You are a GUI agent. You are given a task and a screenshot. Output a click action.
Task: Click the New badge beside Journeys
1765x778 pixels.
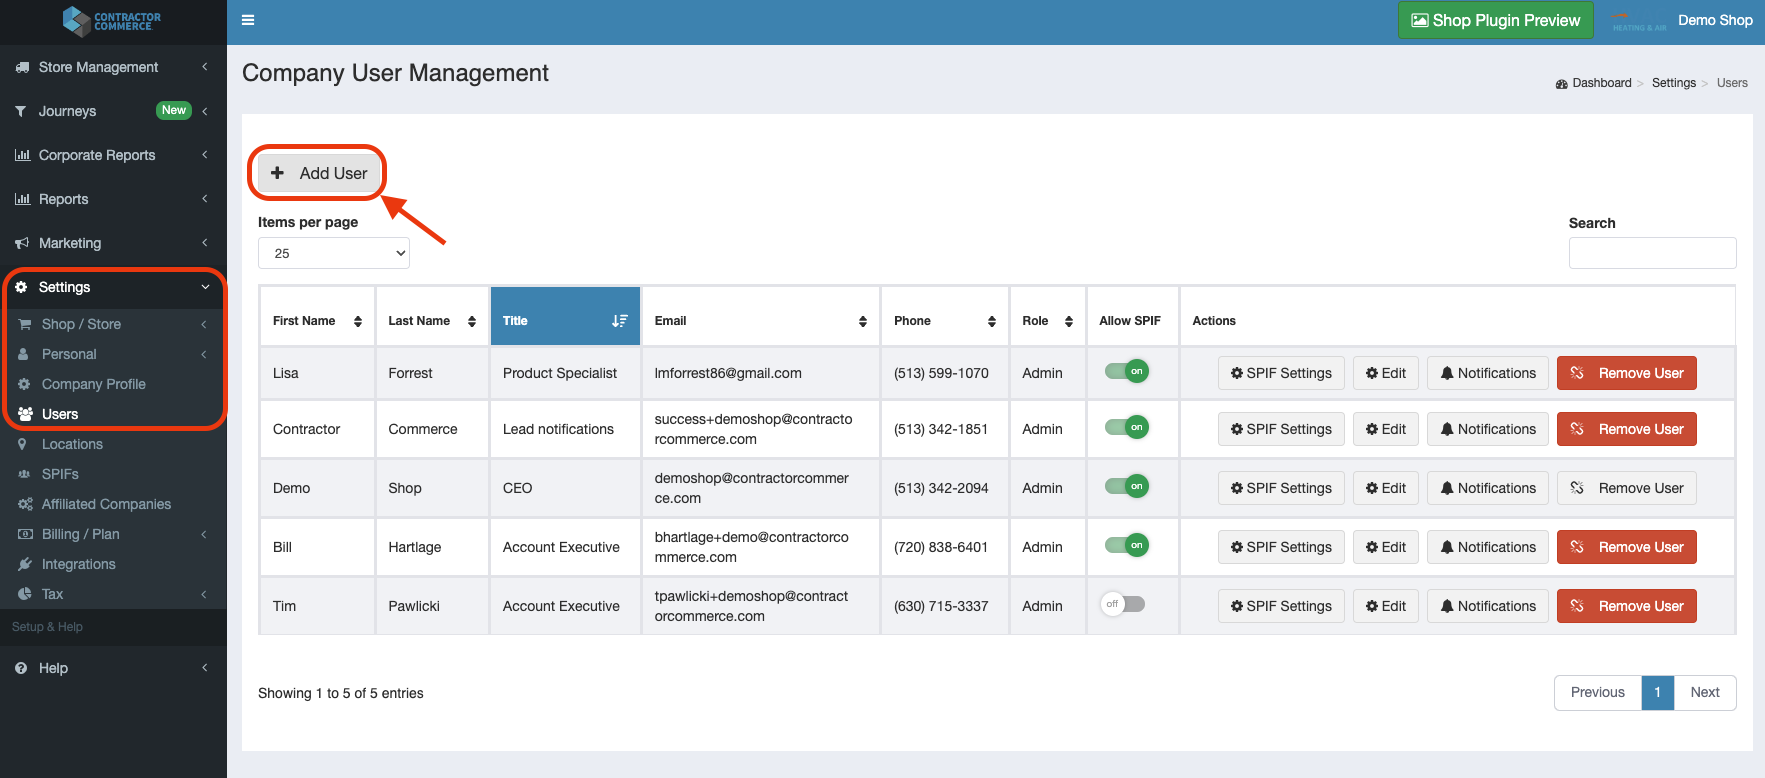pos(174,110)
